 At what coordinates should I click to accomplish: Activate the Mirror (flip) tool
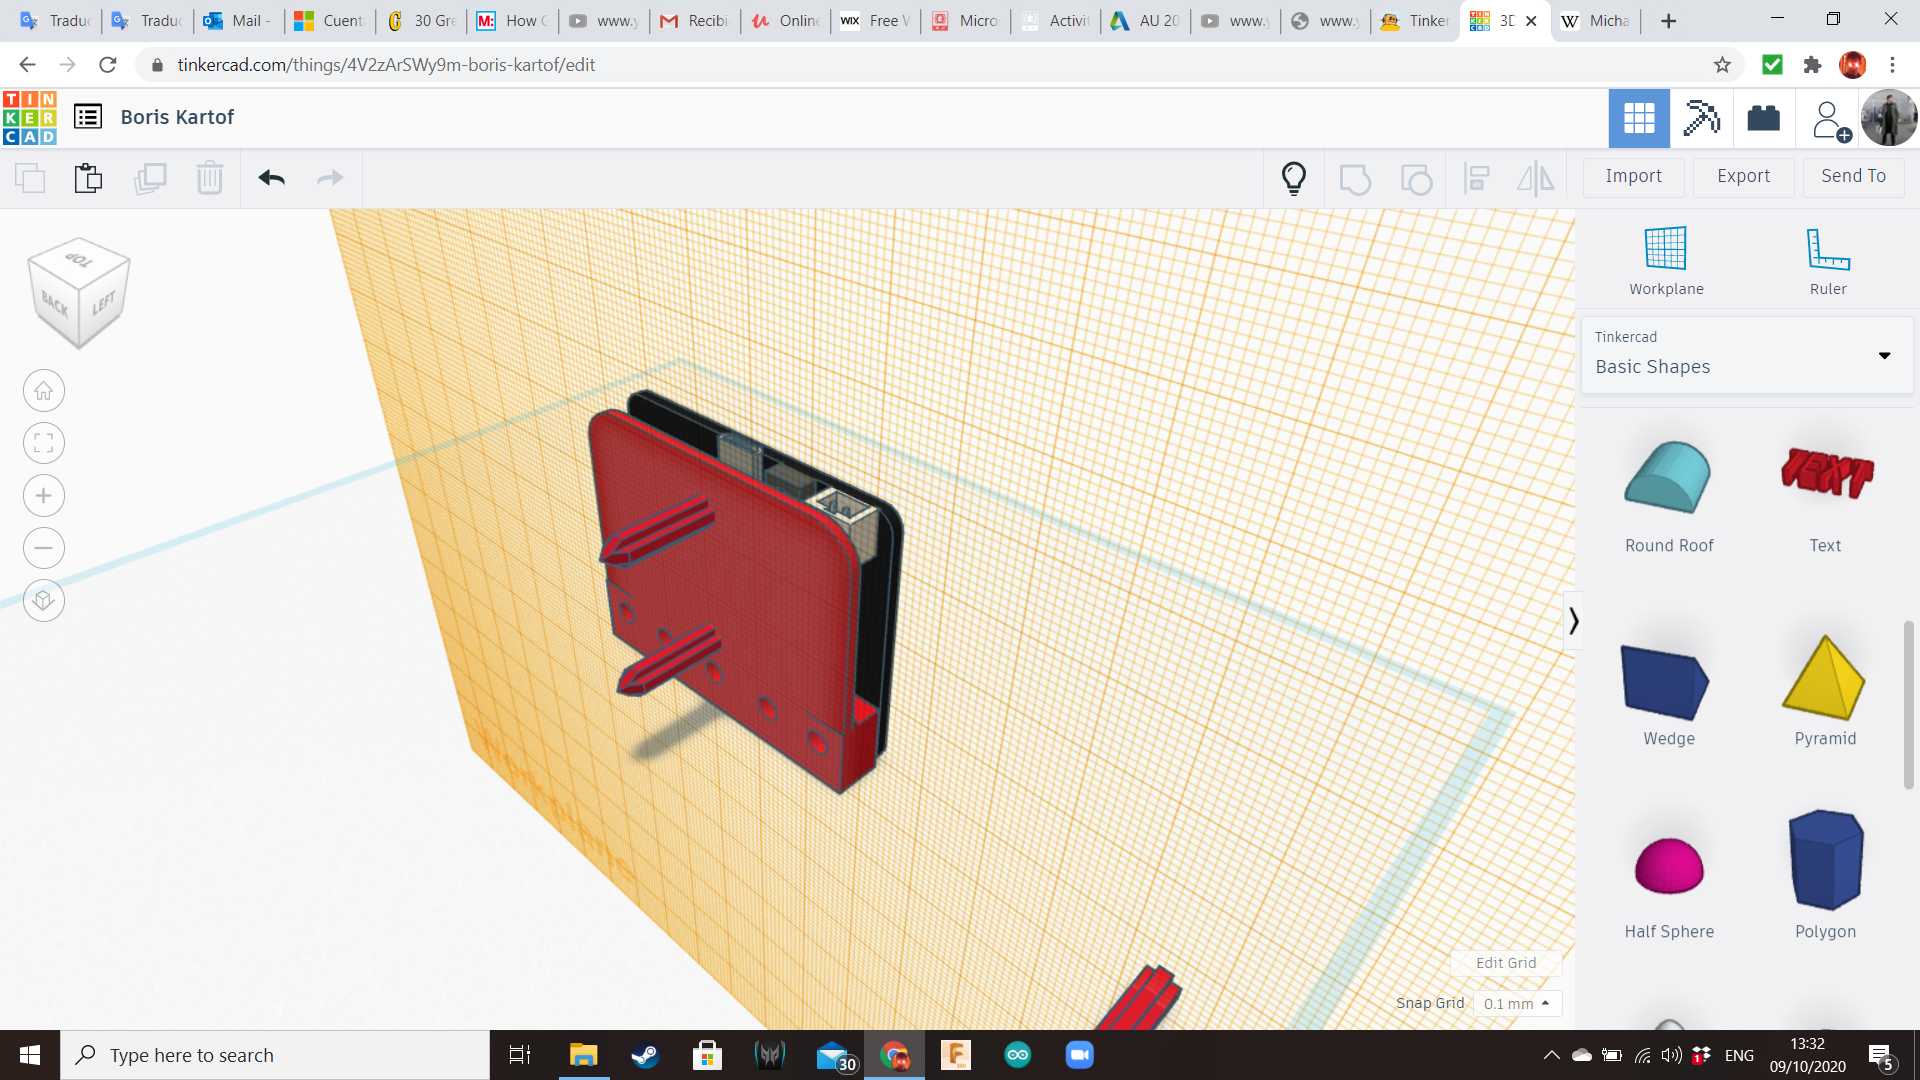click(x=1535, y=178)
